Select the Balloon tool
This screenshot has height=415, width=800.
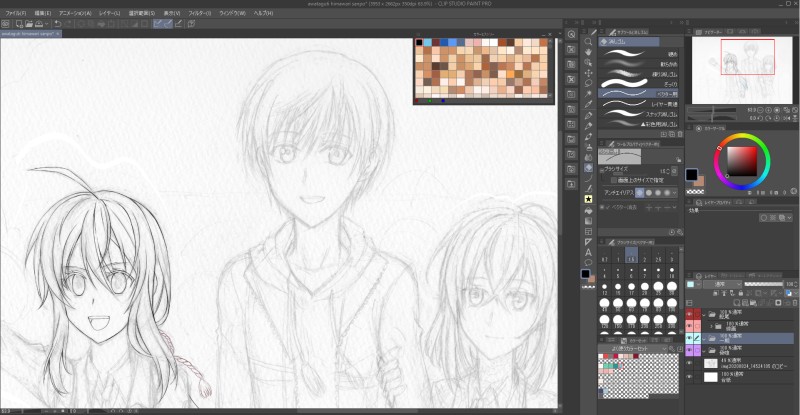(588, 263)
